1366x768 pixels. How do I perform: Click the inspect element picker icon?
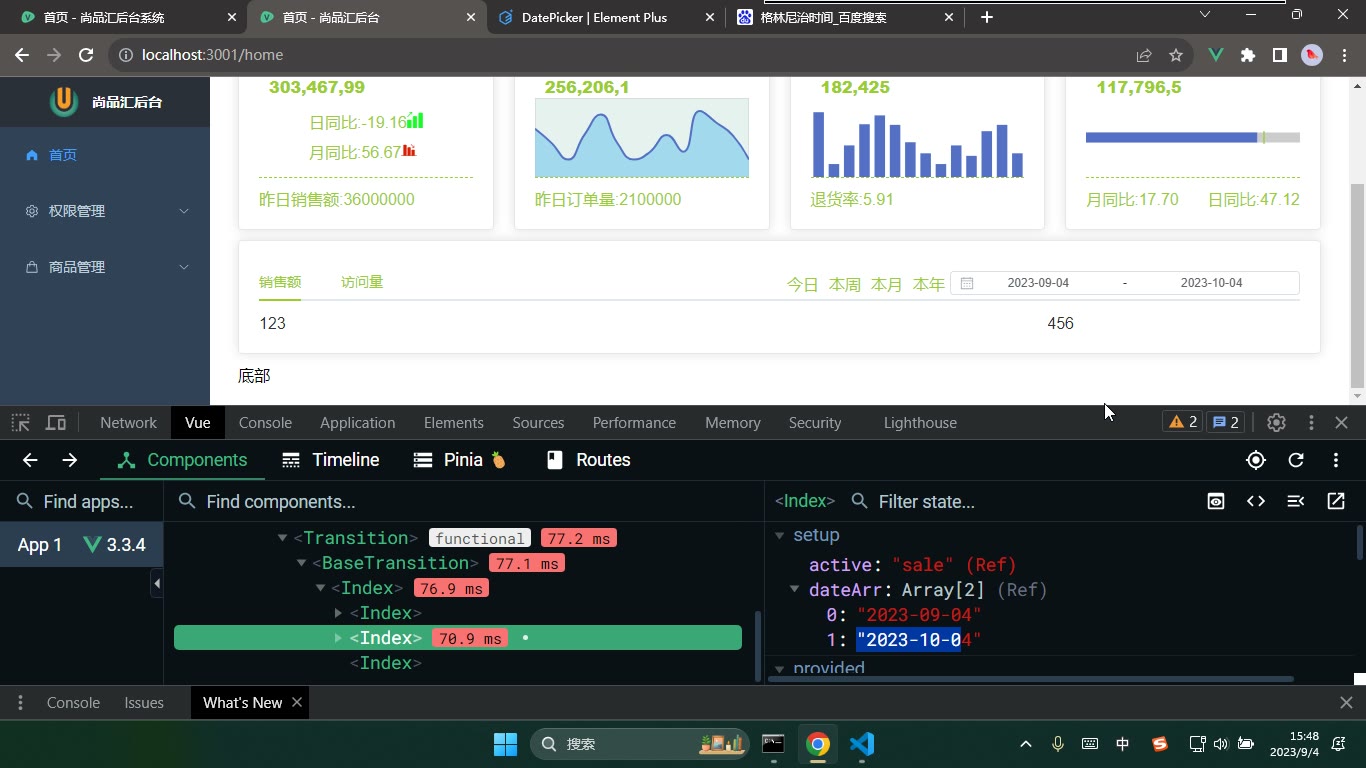pos(21,423)
